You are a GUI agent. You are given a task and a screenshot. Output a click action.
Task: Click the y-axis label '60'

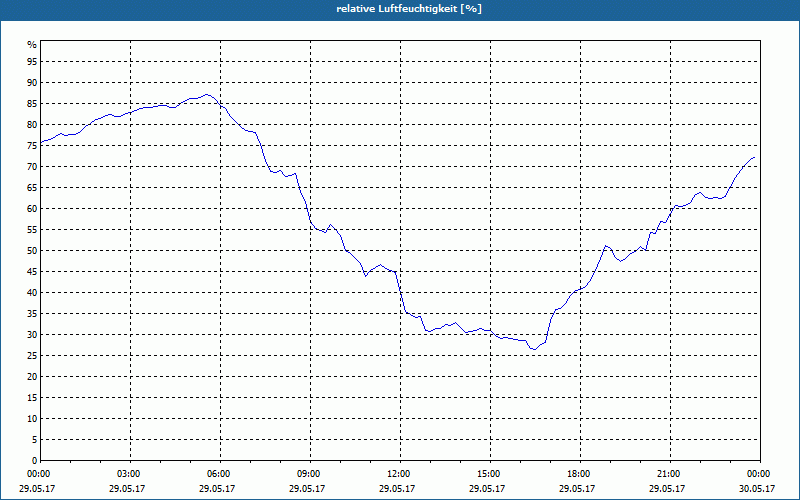point(32,209)
